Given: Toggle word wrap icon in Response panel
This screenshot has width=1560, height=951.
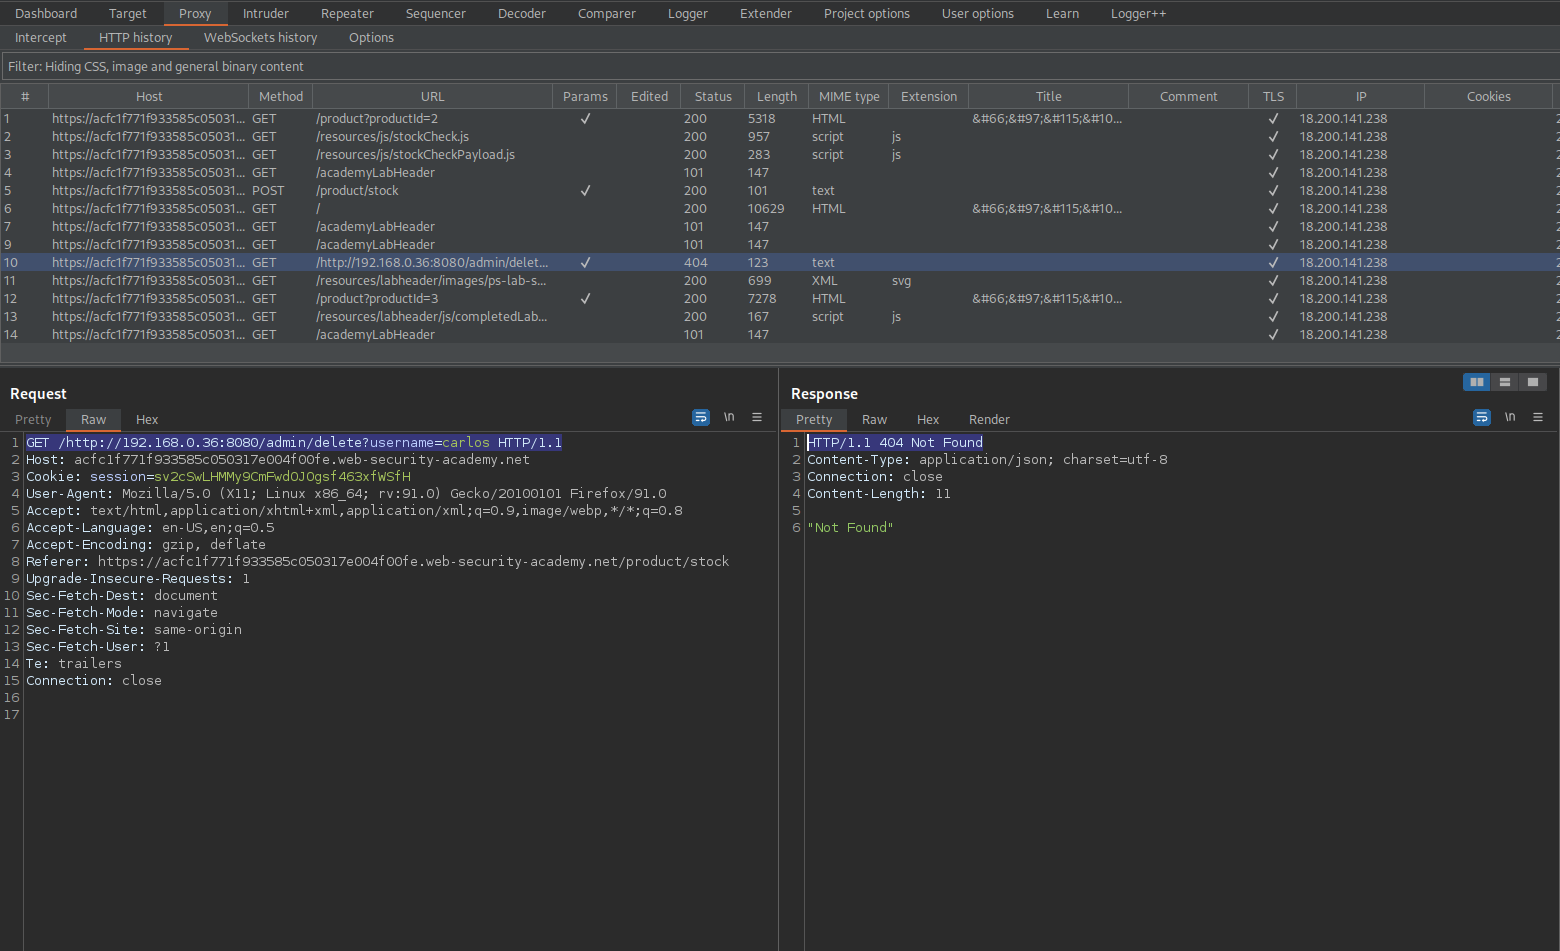Looking at the screenshot, I should 1482,417.
